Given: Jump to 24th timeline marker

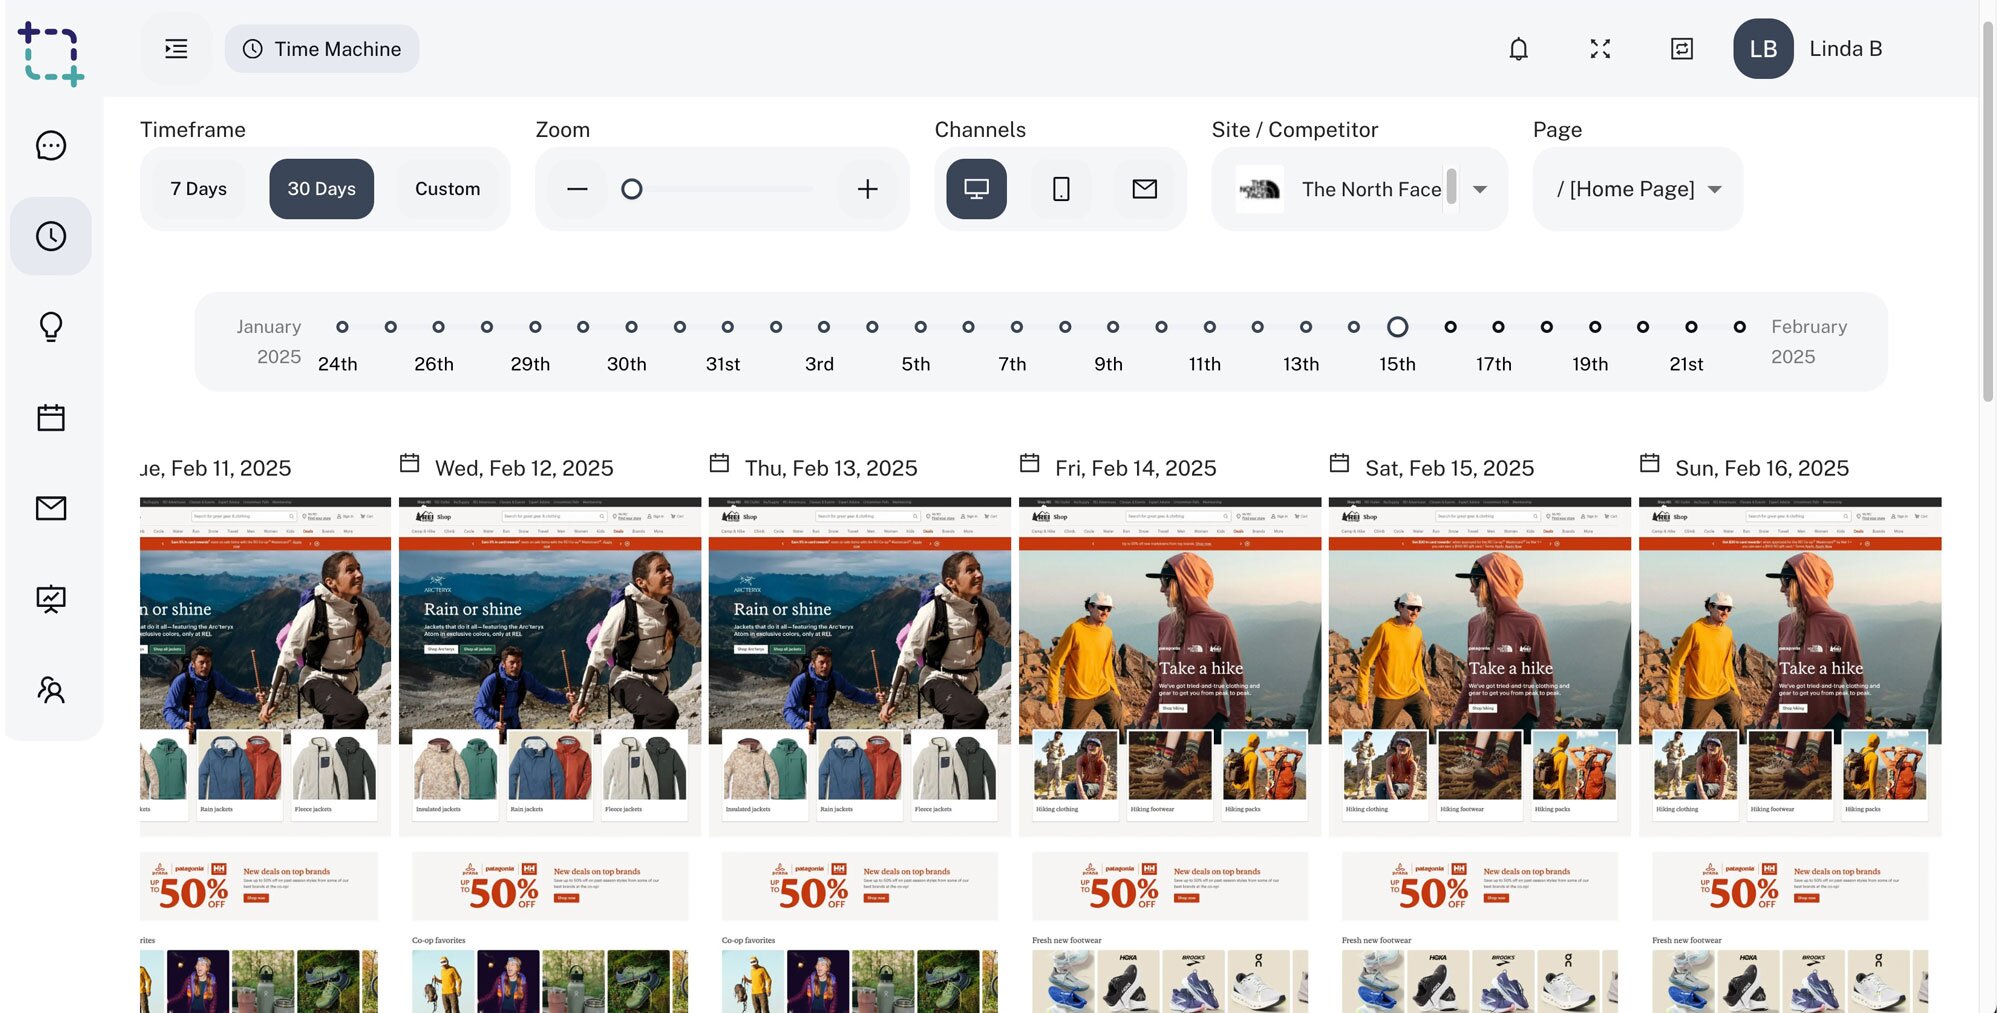Looking at the screenshot, I should pos(342,327).
